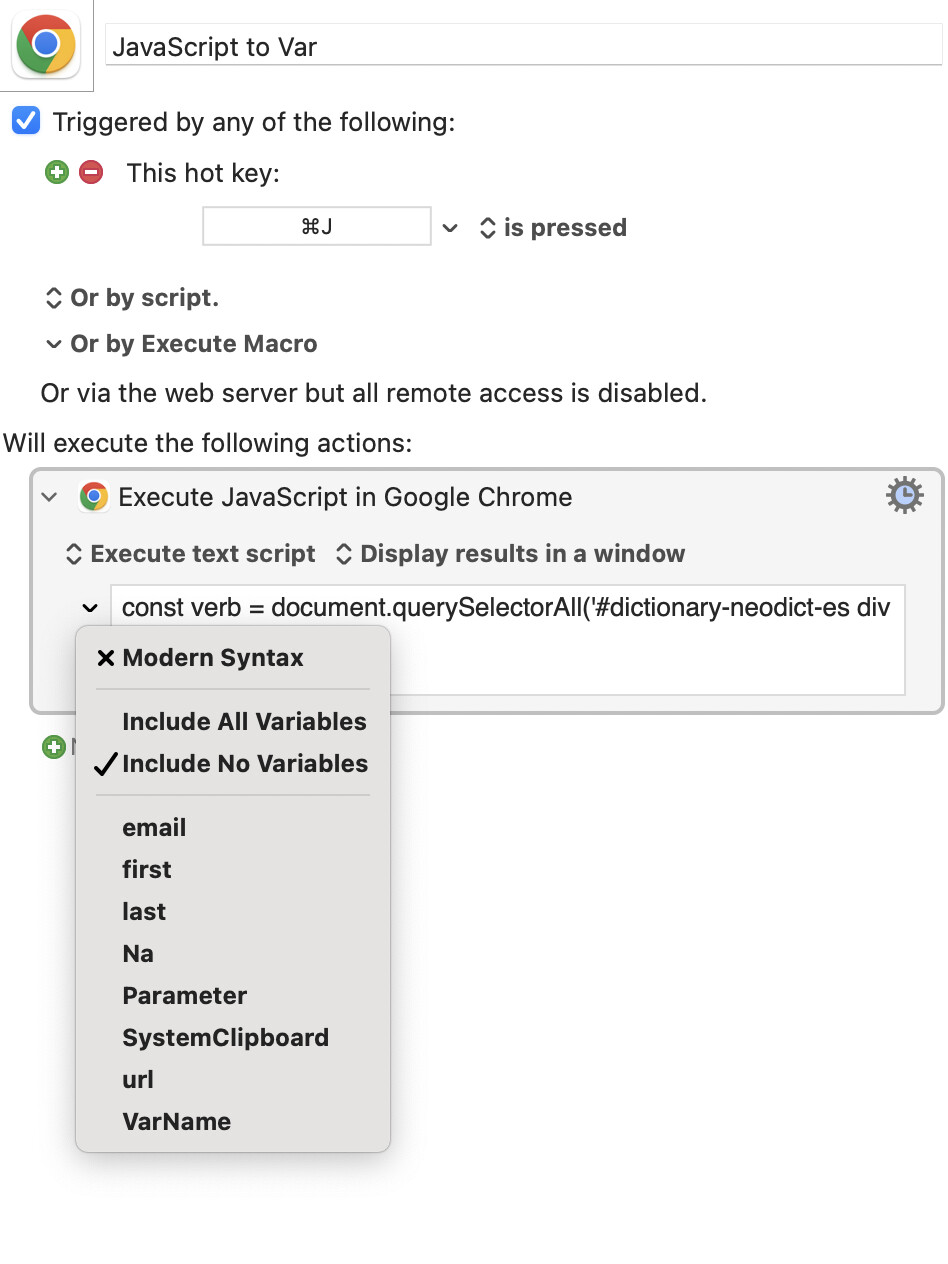Change the 'is pressed' popup option
The image size is (948, 1264).
click(554, 228)
